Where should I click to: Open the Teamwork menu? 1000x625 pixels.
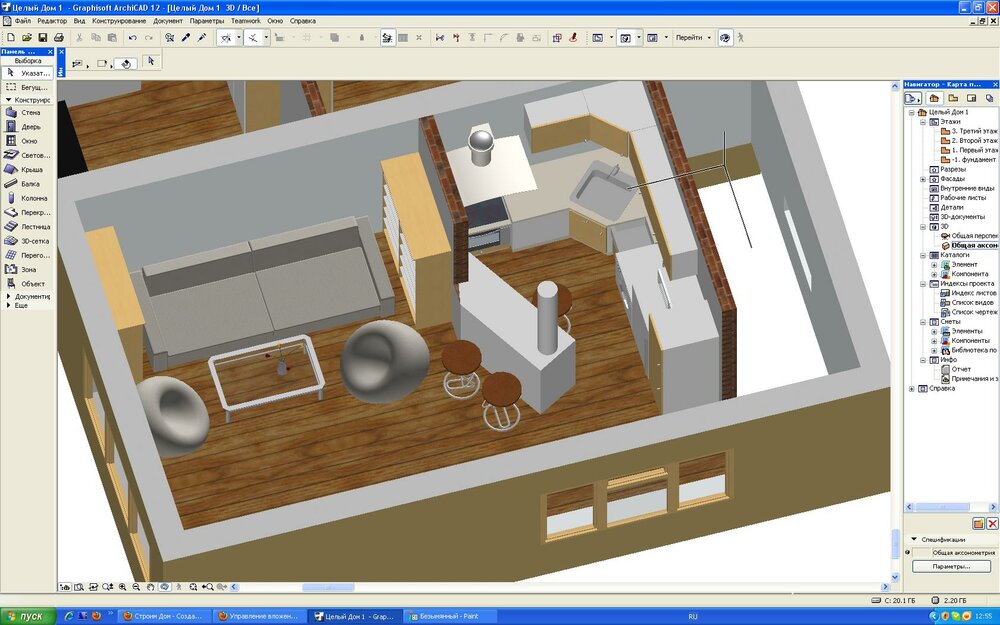click(245, 21)
